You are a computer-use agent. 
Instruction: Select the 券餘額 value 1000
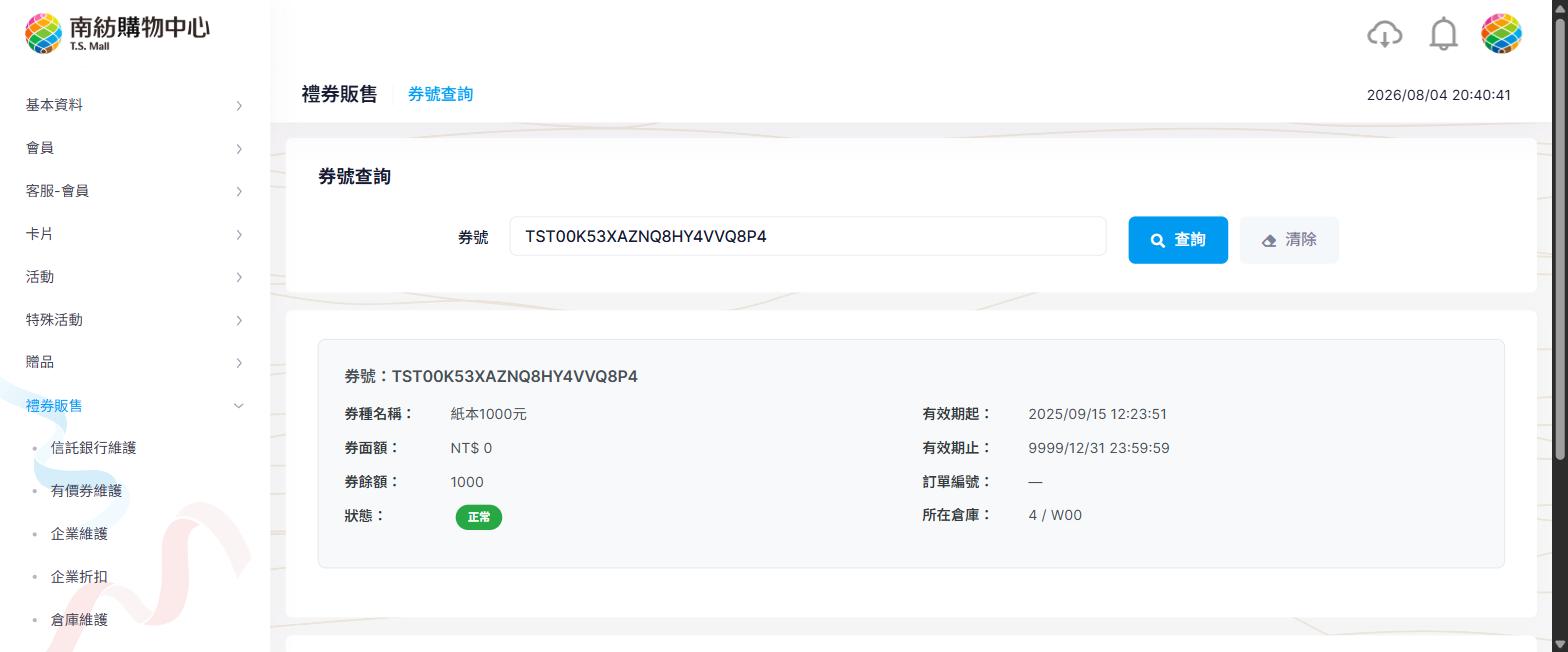467,482
